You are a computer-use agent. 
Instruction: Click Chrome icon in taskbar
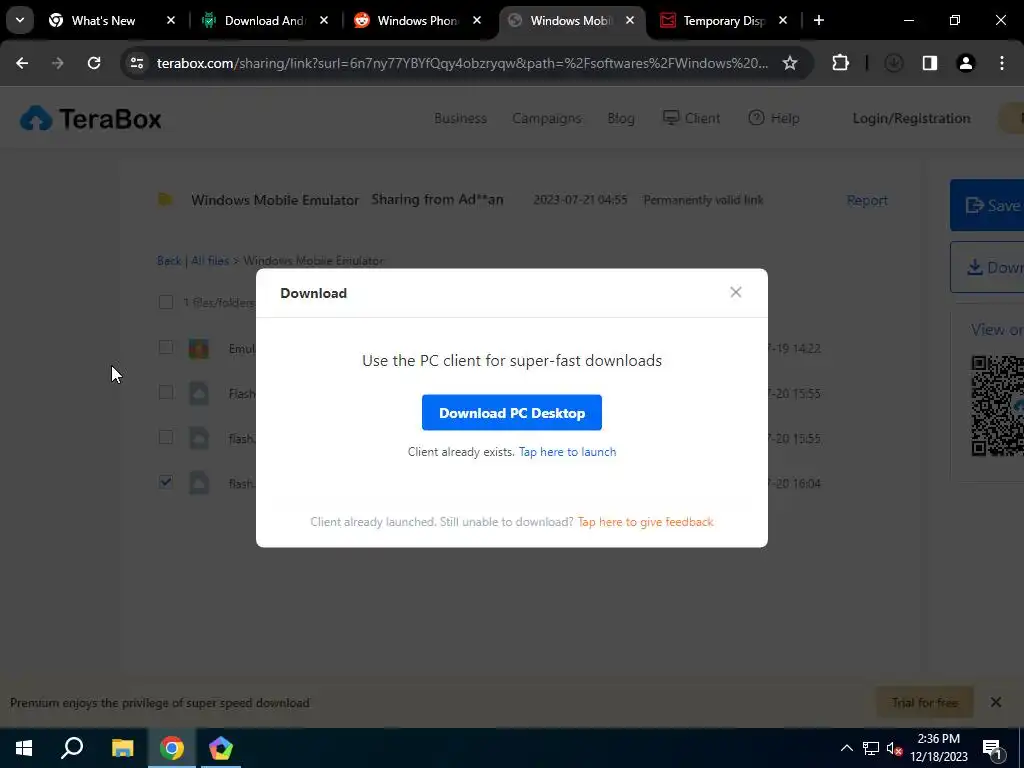[172, 748]
